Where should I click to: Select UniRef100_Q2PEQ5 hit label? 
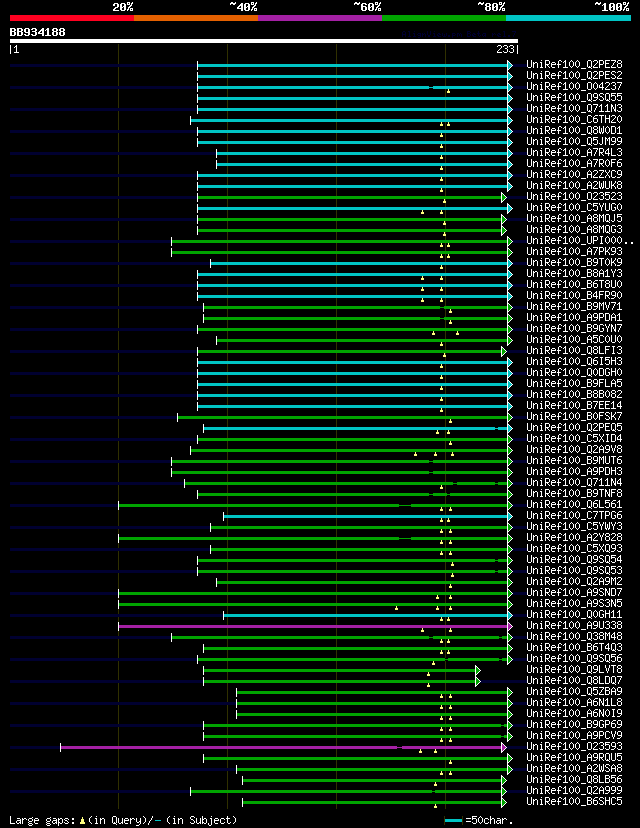(x=574, y=428)
